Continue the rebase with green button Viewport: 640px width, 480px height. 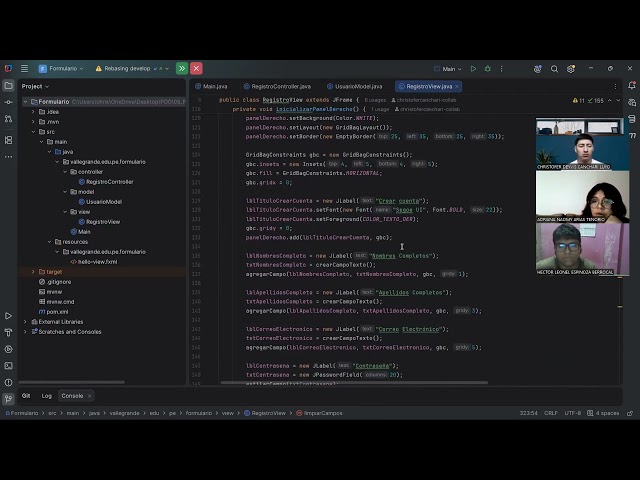(x=182, y=69)
